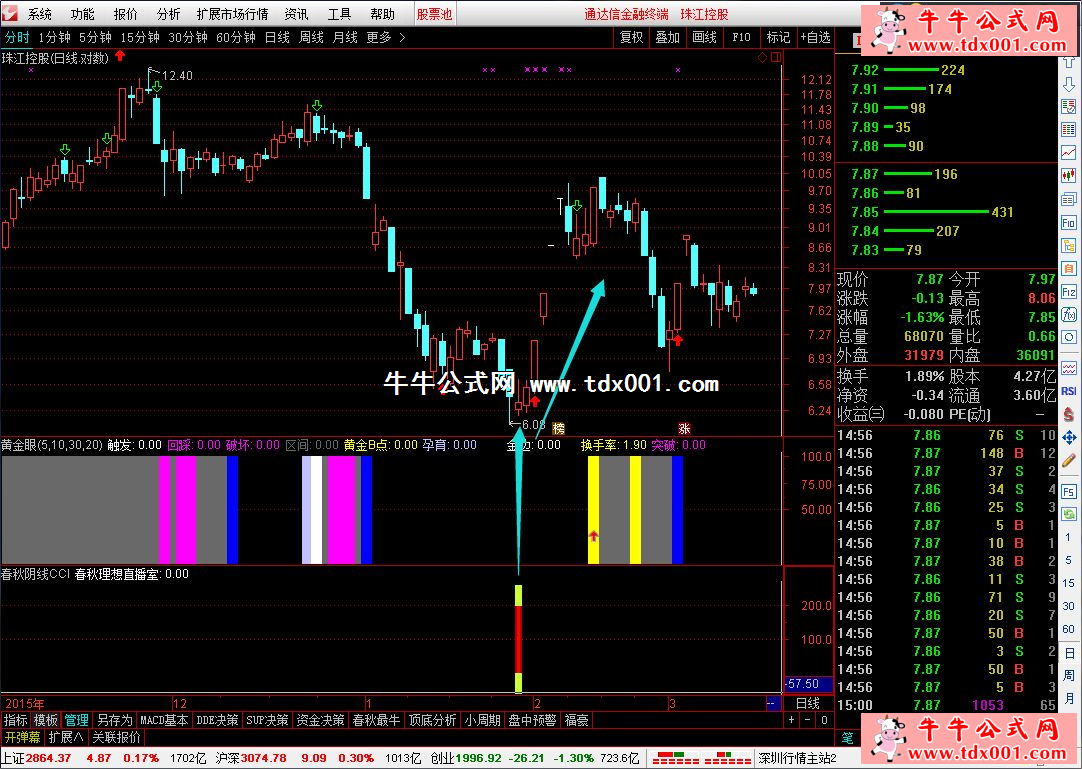The width and height of the screenshot is (1082, 769).
Task: Click 标记 mark button
Action: pos(778,37)
